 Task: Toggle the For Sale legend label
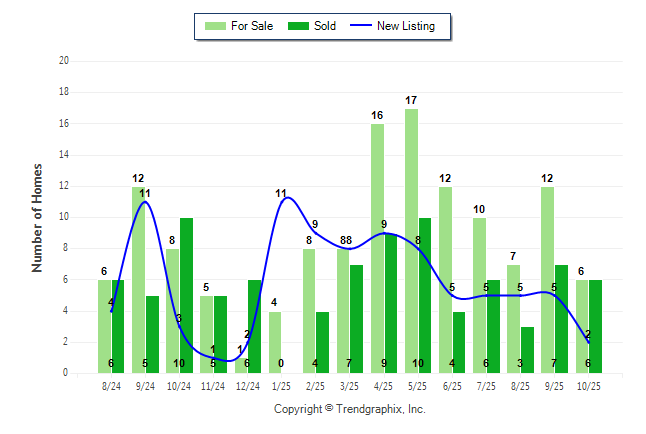[254, 26]
